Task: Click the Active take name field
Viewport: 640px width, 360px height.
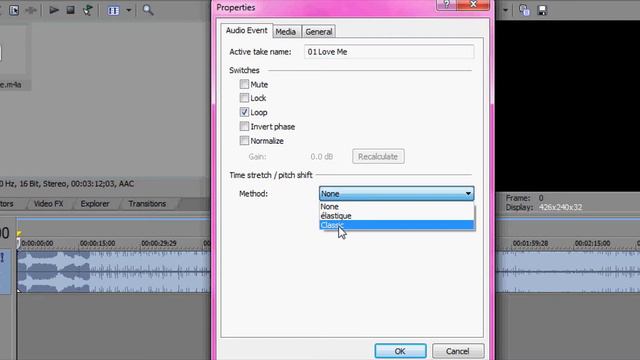Action: click(x=389, y=52)
